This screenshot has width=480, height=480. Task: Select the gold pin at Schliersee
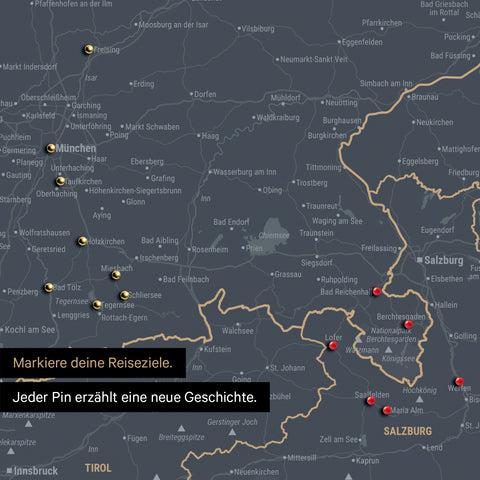[x=124, y=295]
